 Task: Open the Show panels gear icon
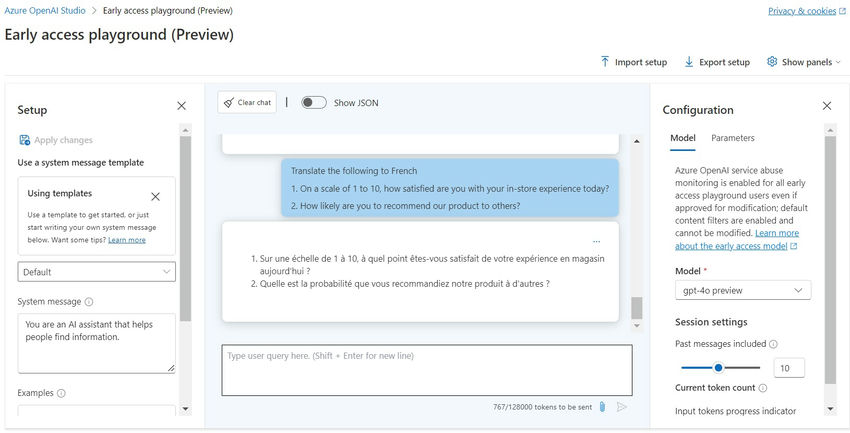pyautogui.click(x=772, y=62)
